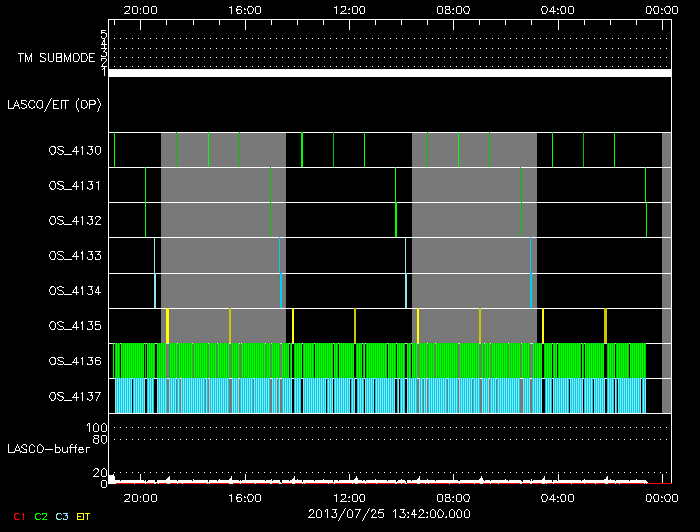Click the 100 mark on LASCO-buffer axis
Image resolution: width=700 pixels, height=532 pixels.
coord(100,428)
